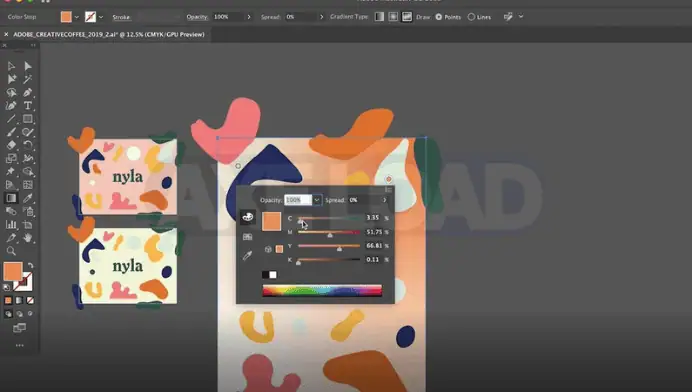692x392 pixels.
Task: Choose the Magic Wand tool
Action: (28, 79)
